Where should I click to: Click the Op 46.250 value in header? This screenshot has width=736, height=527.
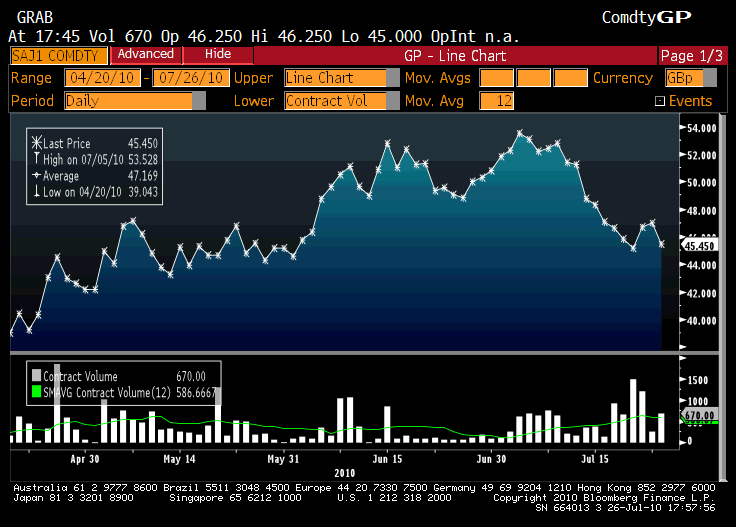point(201,36)
